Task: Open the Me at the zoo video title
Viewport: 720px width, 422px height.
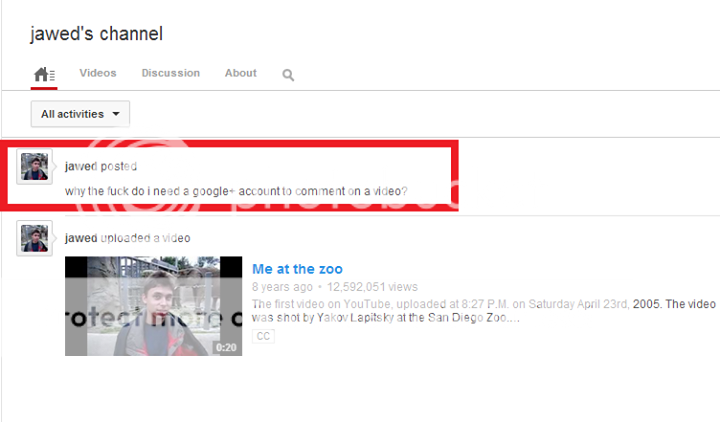Action: coord(297,269)
